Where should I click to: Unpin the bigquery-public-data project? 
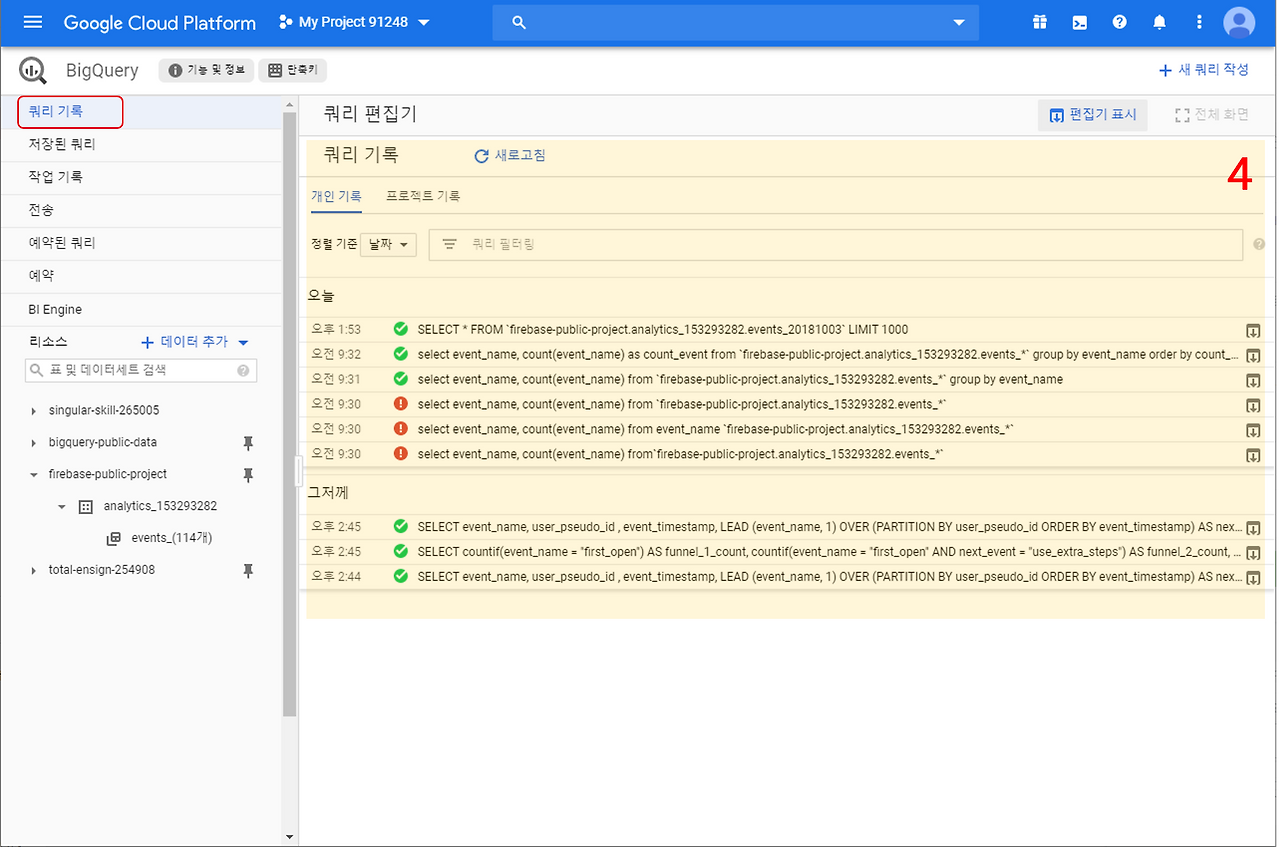click(249, 442)
